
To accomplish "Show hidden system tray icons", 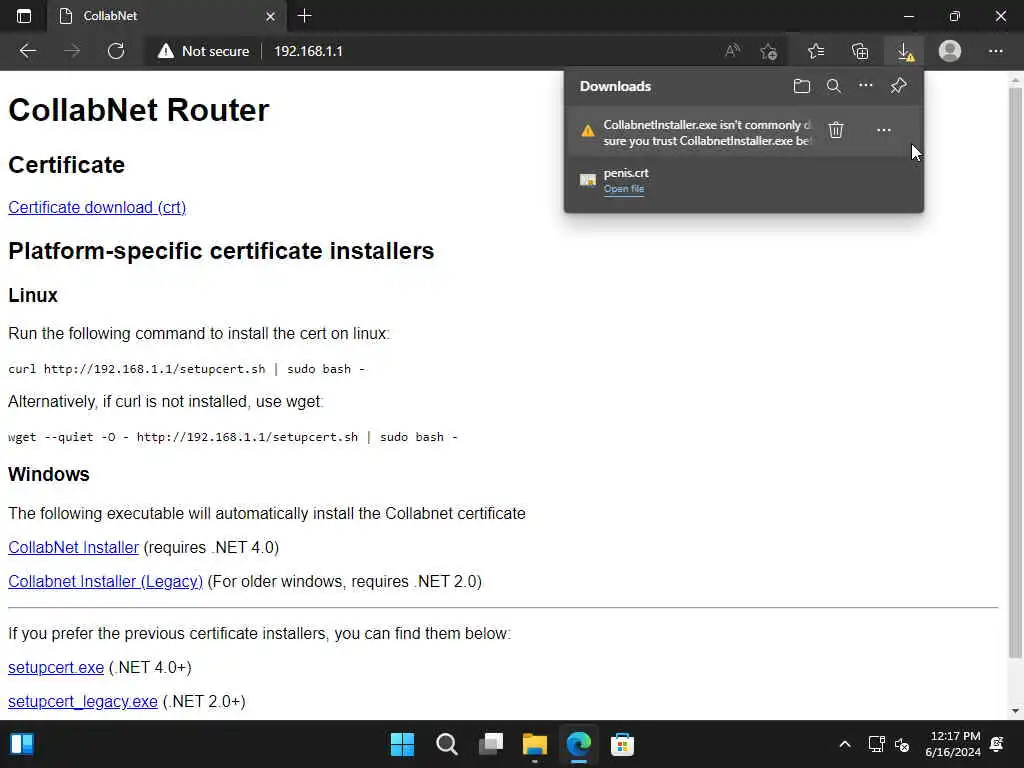I will click(x=844, y=744).
